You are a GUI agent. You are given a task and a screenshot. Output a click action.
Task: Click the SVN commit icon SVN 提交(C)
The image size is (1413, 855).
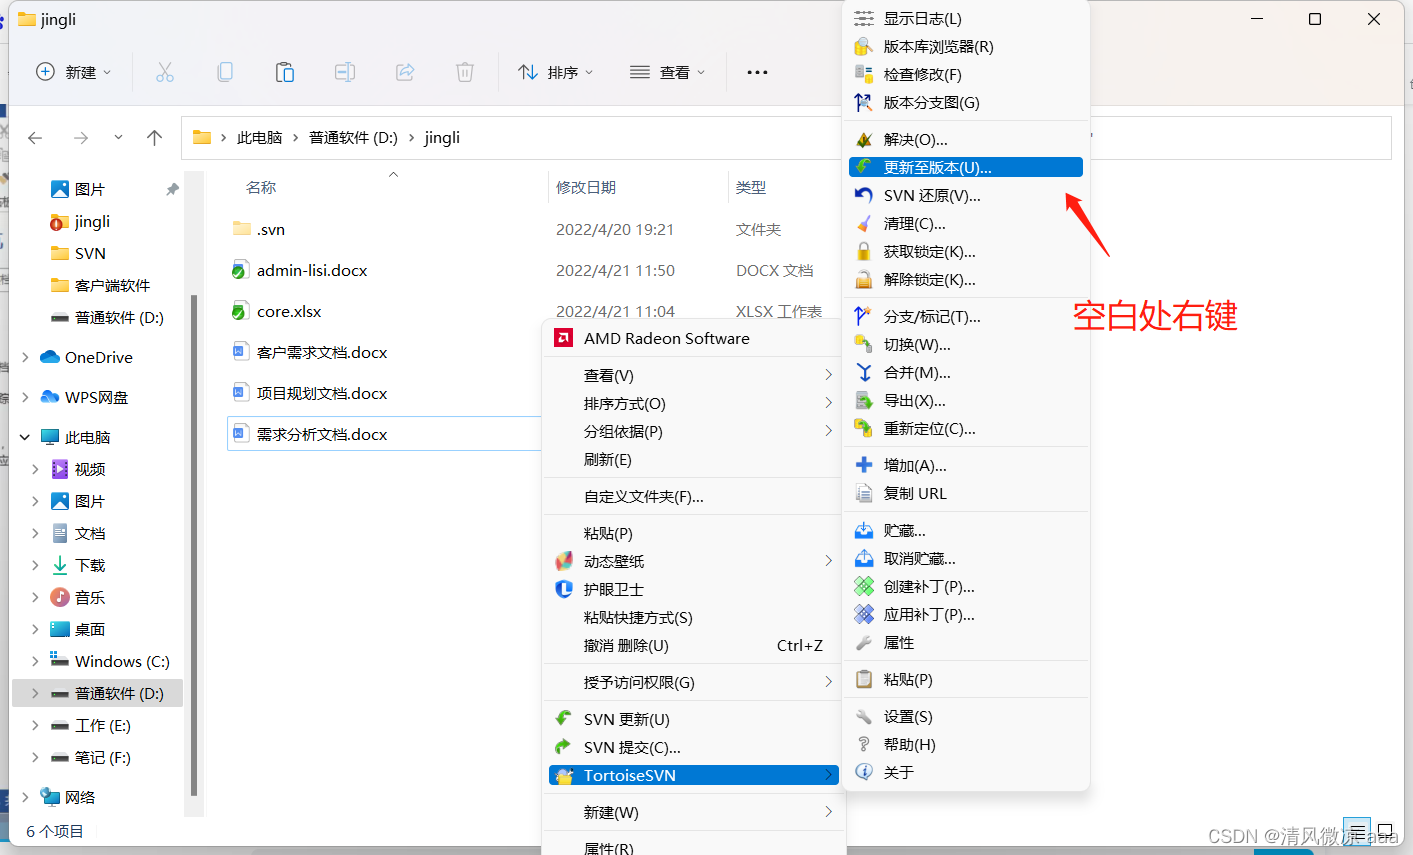tap(564, 748)
